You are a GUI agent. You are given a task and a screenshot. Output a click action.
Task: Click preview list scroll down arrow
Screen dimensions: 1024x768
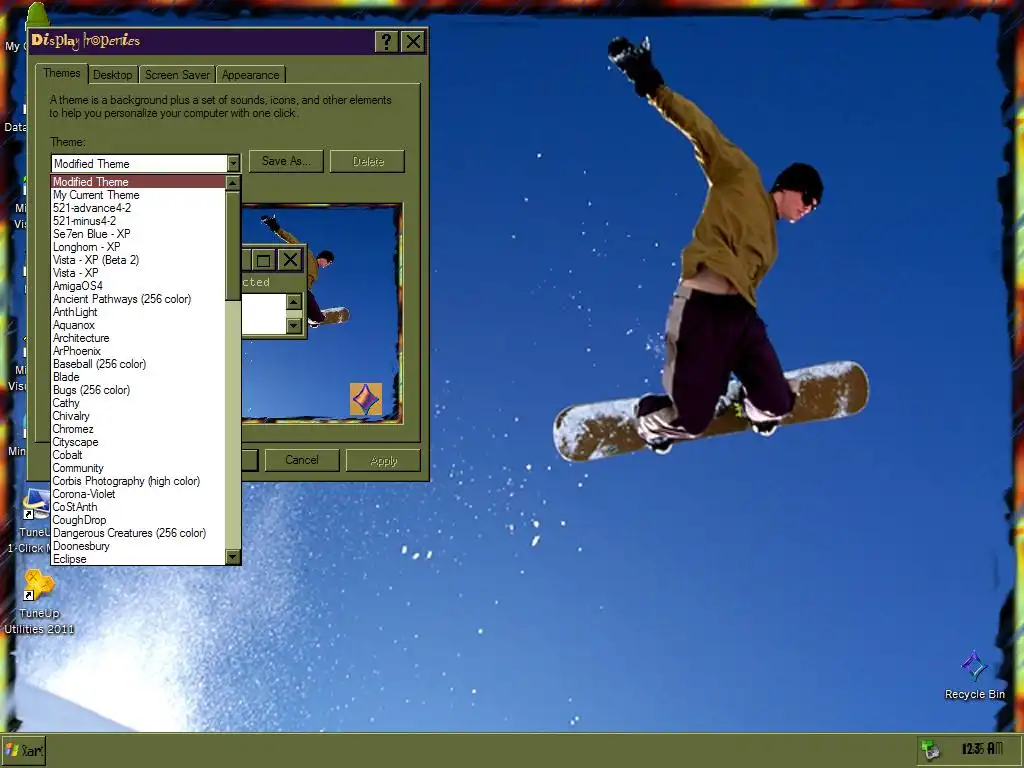pos(294,325)
